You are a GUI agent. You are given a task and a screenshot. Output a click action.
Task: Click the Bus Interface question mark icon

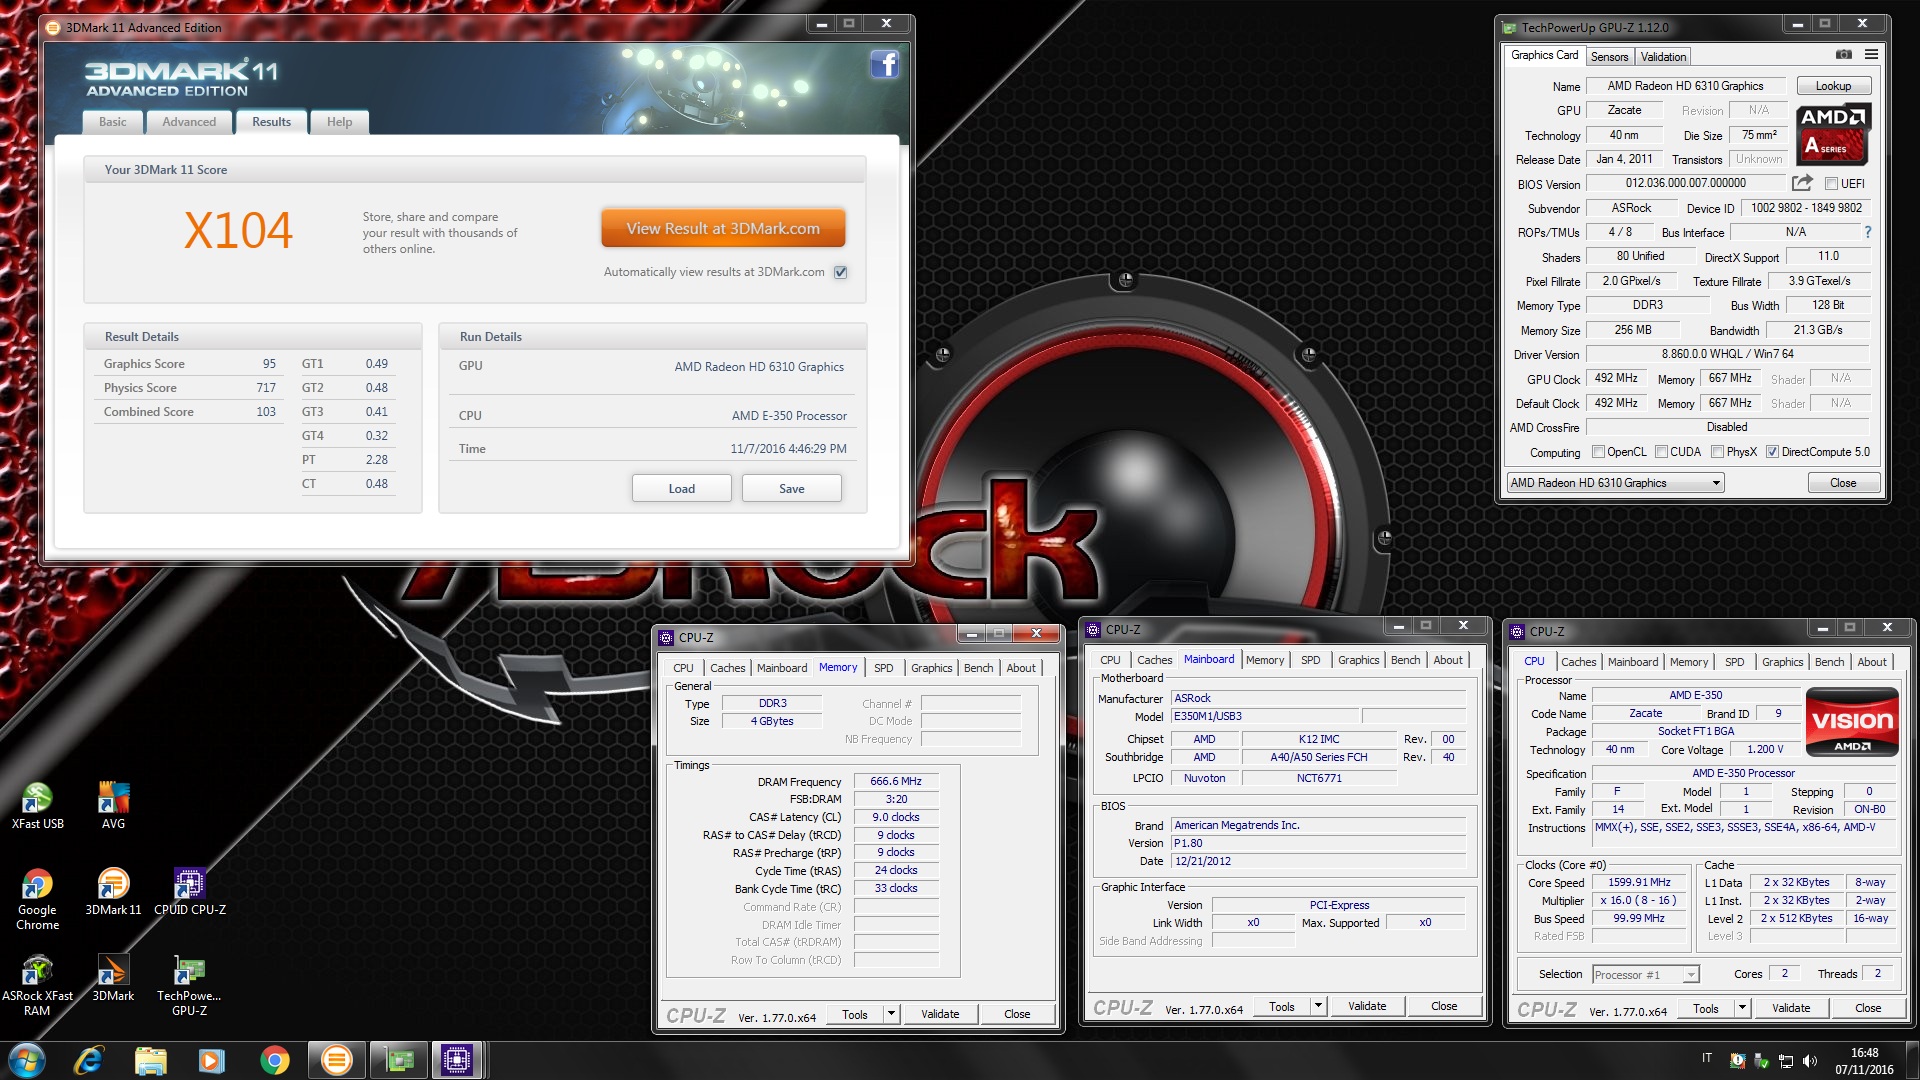click(1867, 232)
